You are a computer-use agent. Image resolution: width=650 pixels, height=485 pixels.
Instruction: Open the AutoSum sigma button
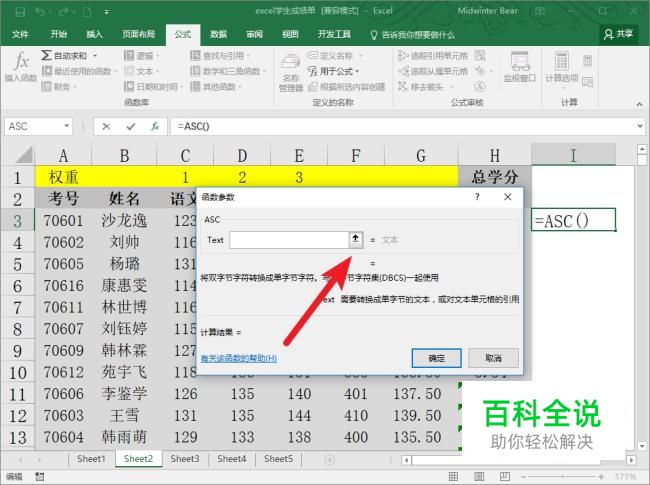click(63, 56)
